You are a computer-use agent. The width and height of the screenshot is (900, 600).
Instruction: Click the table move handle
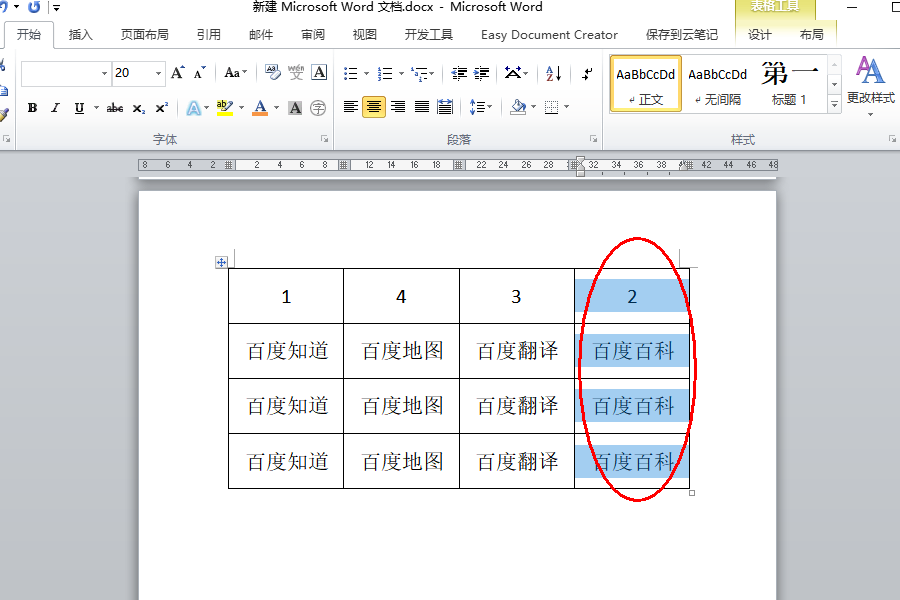[221, 262]
